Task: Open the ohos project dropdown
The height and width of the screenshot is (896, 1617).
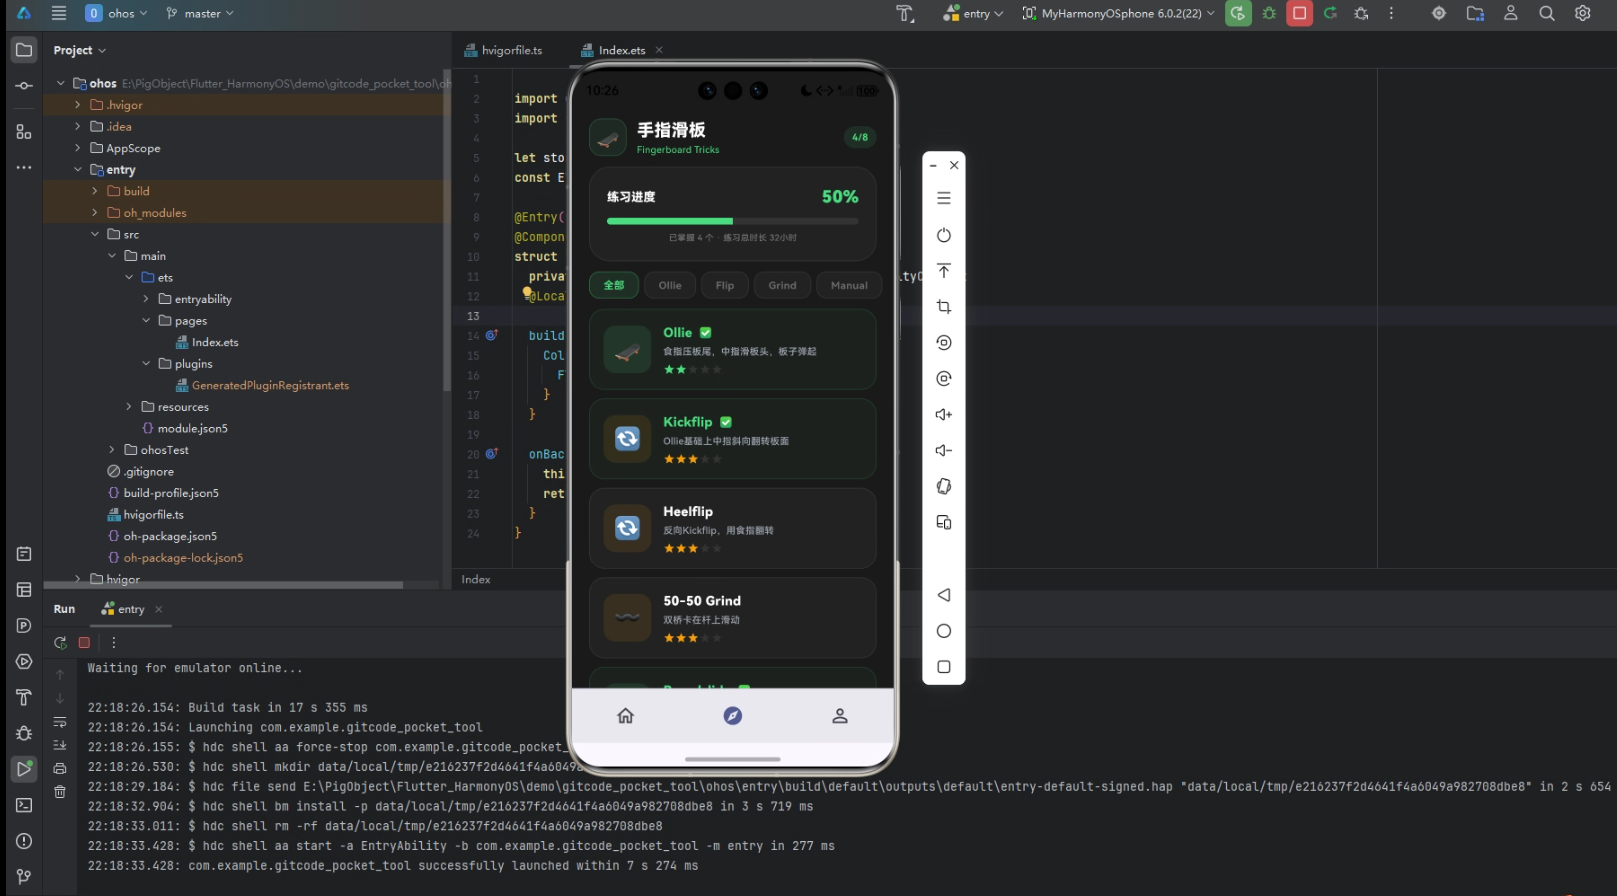Action: 117,13
